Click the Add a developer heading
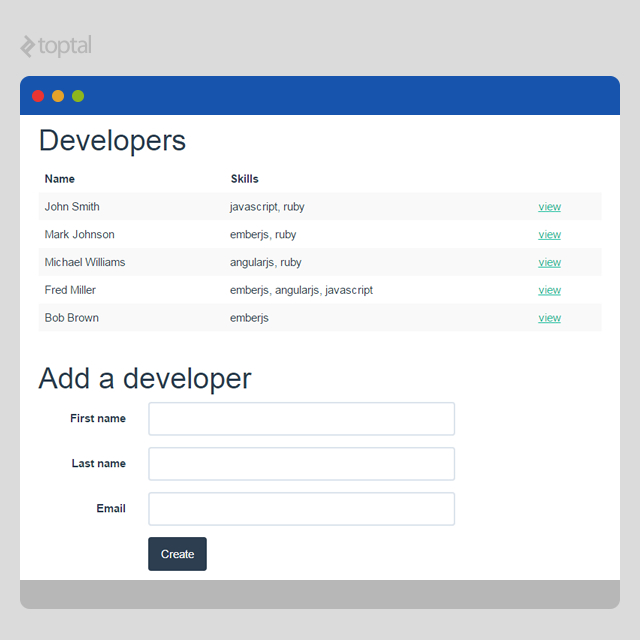This screenshot has width=640, height=640. click(145, 379)
